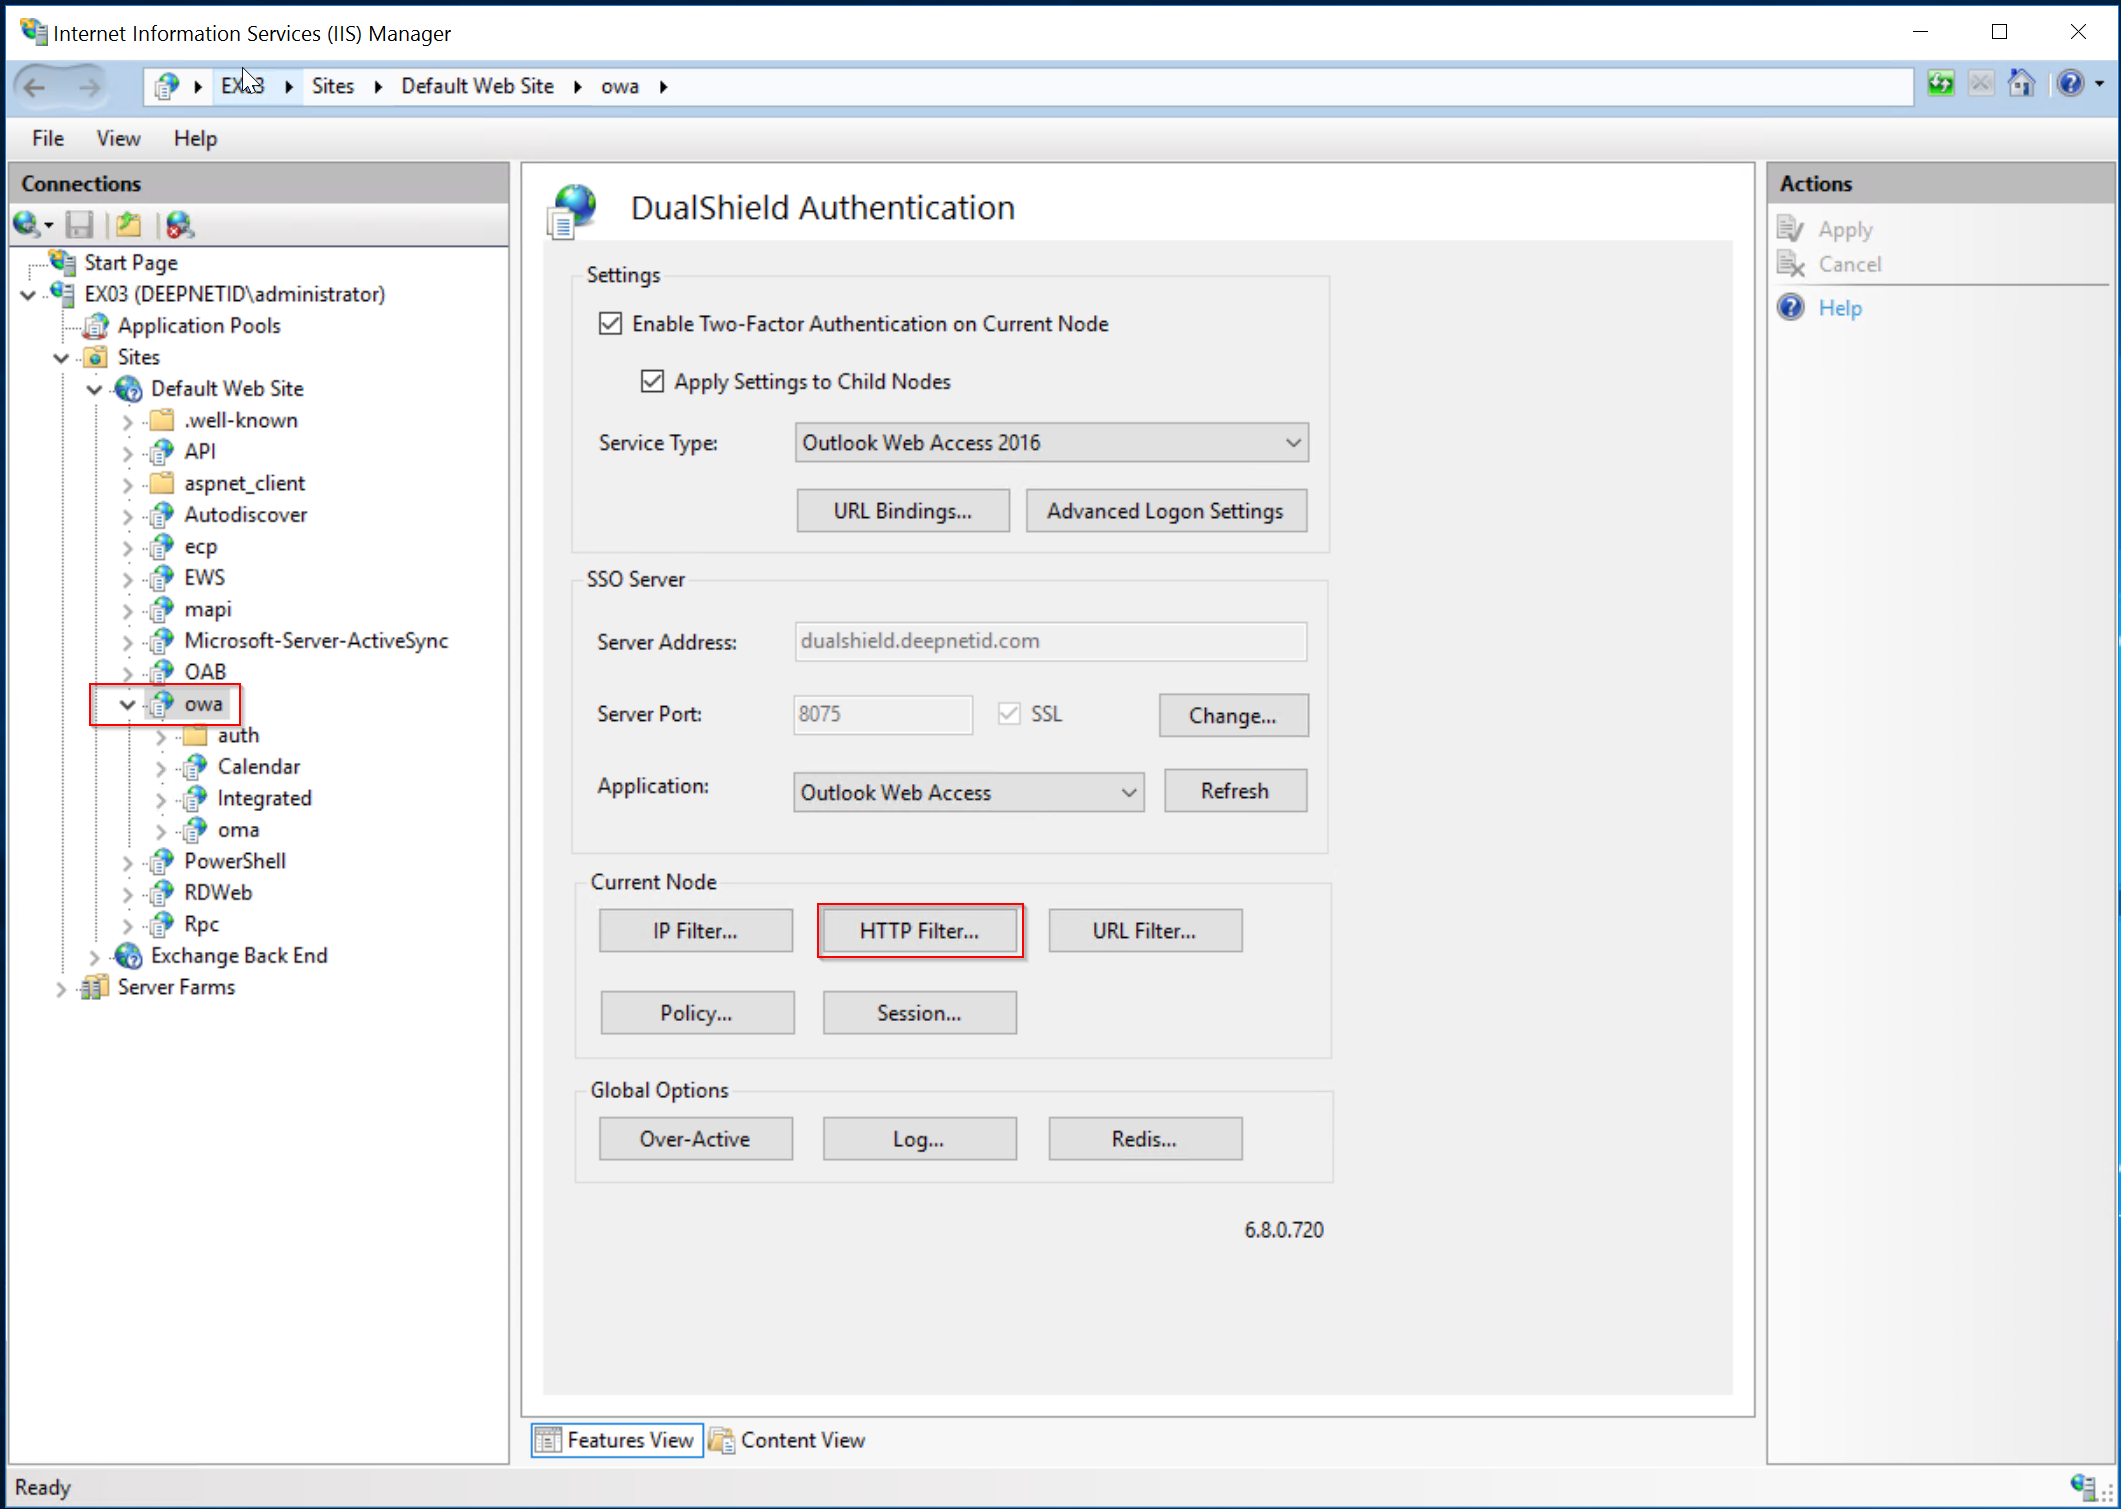Click the Save Connections floppy disk icon
The image size is (2121, 1509).
(79, 224)
